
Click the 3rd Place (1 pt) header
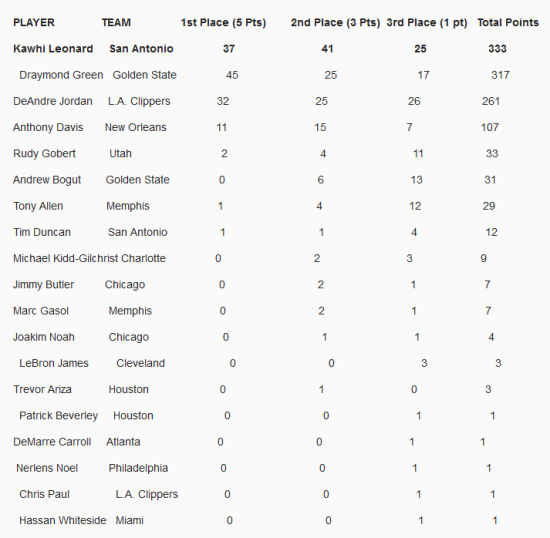point(427,23)
